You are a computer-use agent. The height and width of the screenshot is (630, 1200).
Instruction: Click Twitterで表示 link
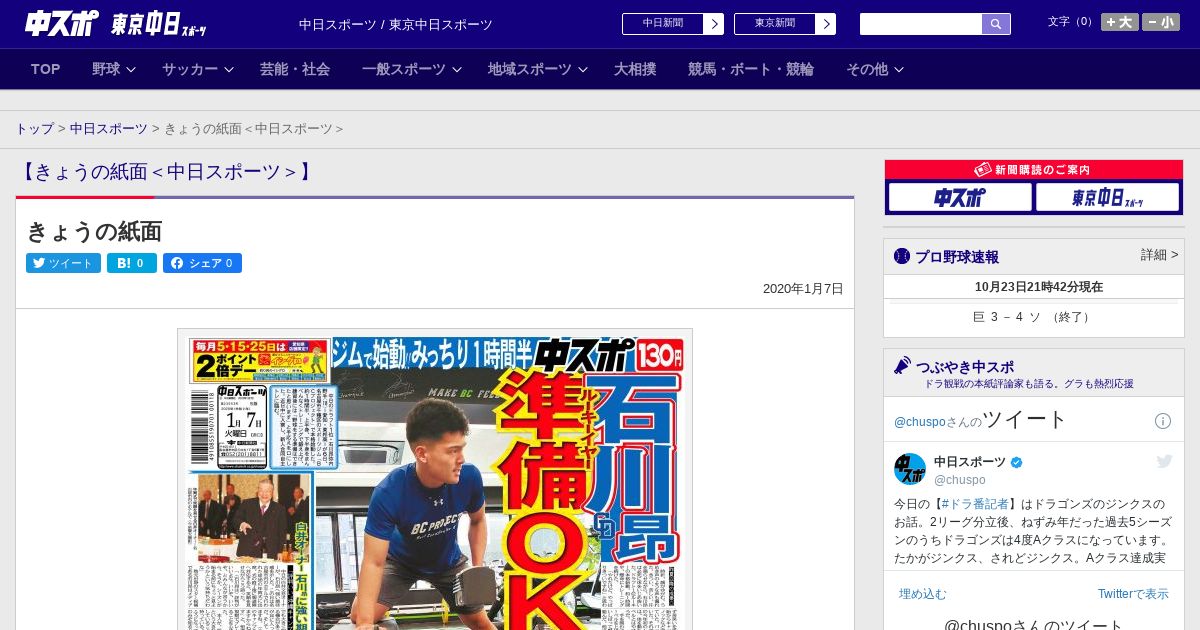pyautogui.click(x=1133, y=594)
